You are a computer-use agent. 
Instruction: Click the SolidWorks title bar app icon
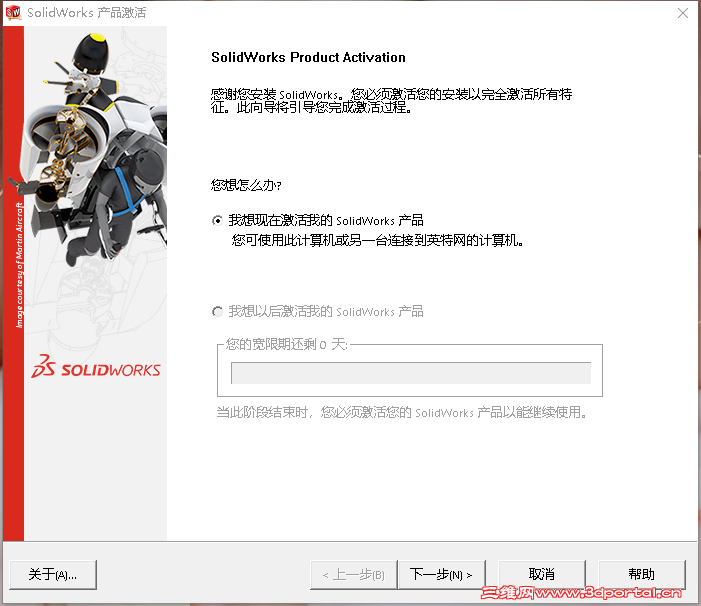click(x=13, y=12)
